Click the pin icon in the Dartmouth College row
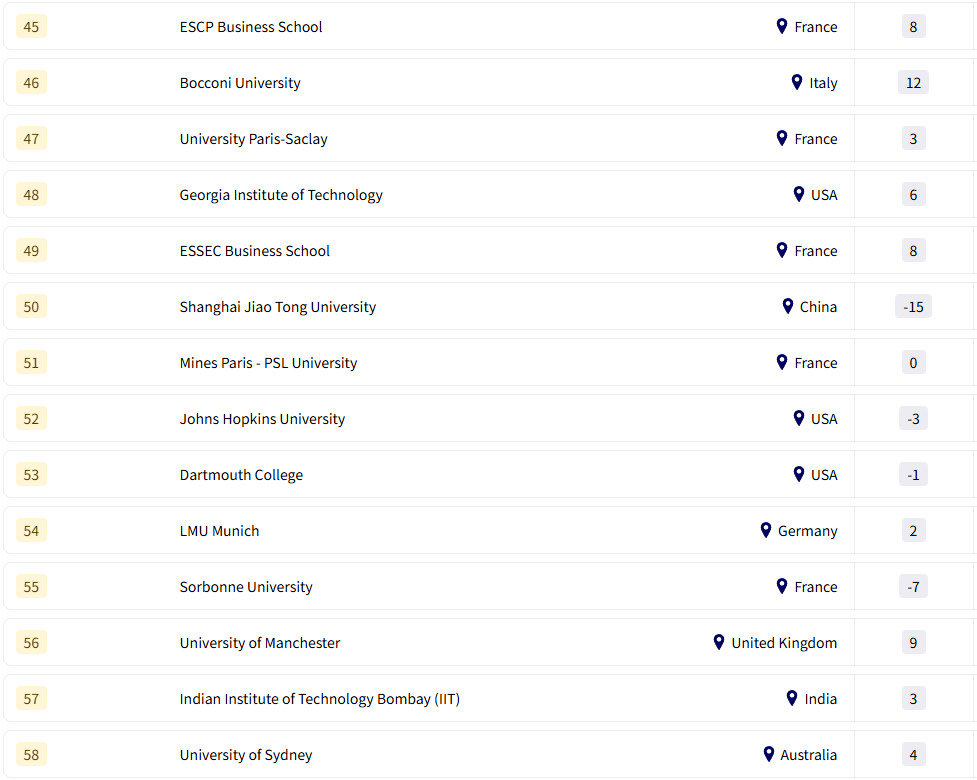977x780 pixels. [x=799, y=474]
